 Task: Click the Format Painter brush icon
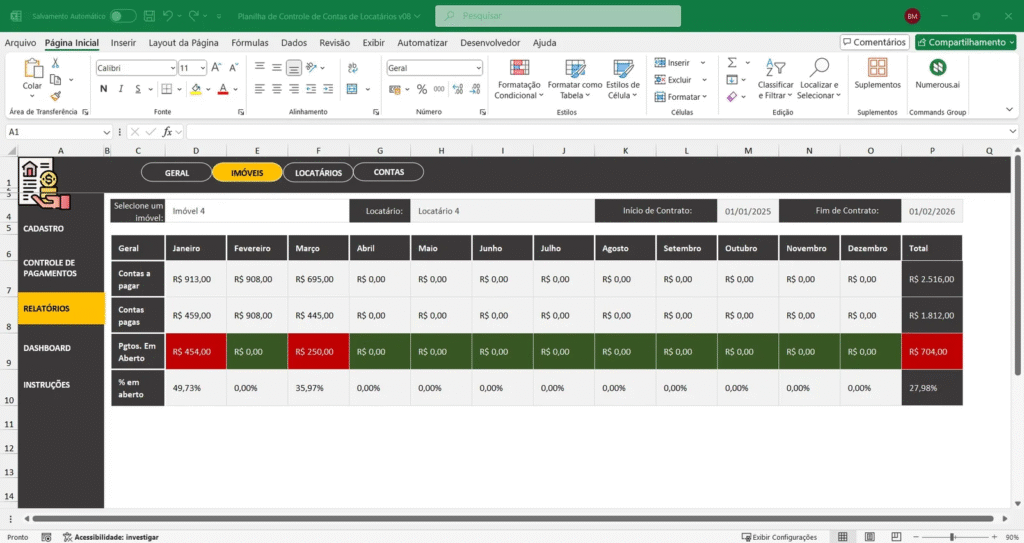pos(56,97)
